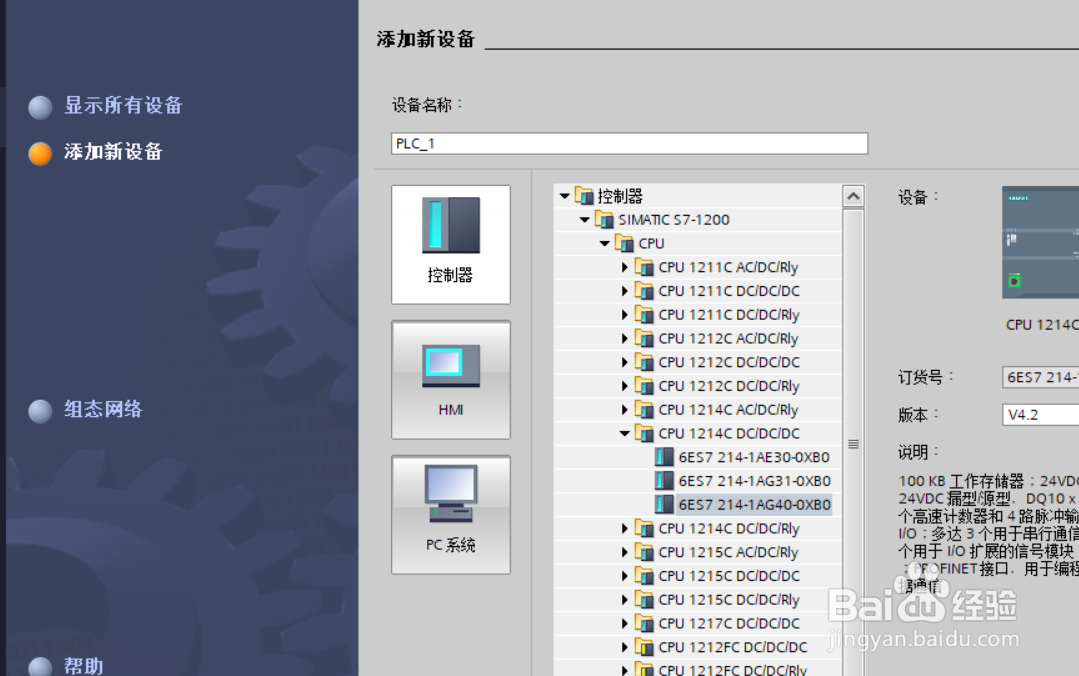Click the device tree scrollbar thumb
Screen dimensions: 1079x676
coord(853,443)
